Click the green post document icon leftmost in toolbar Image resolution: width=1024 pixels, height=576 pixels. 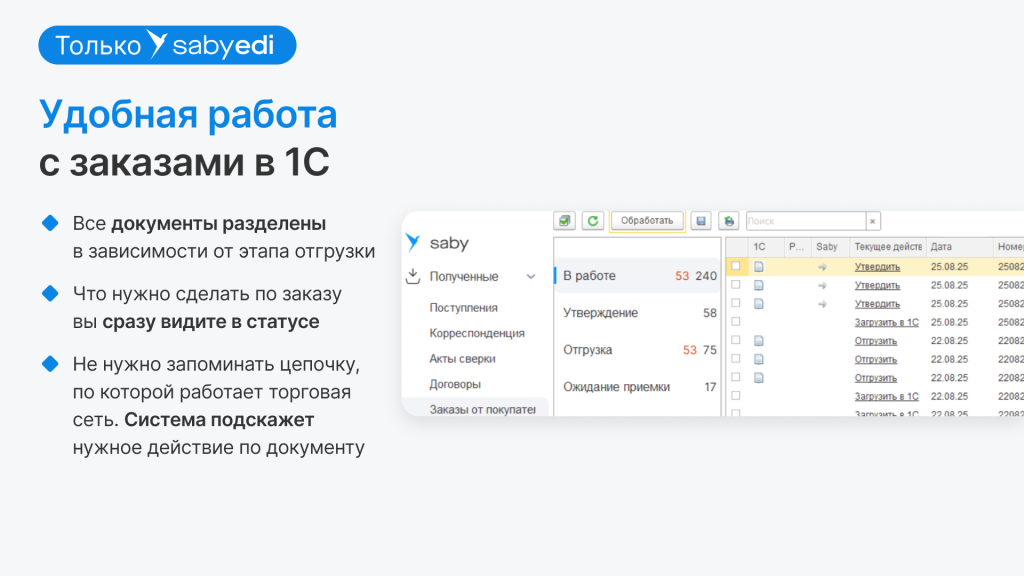[x=566, y=221]
